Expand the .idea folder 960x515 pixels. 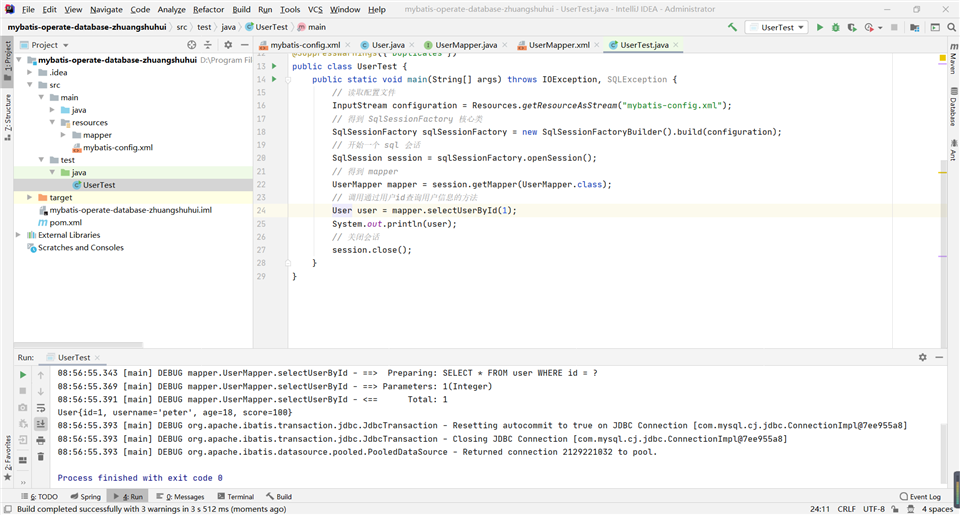click(30, 72)
